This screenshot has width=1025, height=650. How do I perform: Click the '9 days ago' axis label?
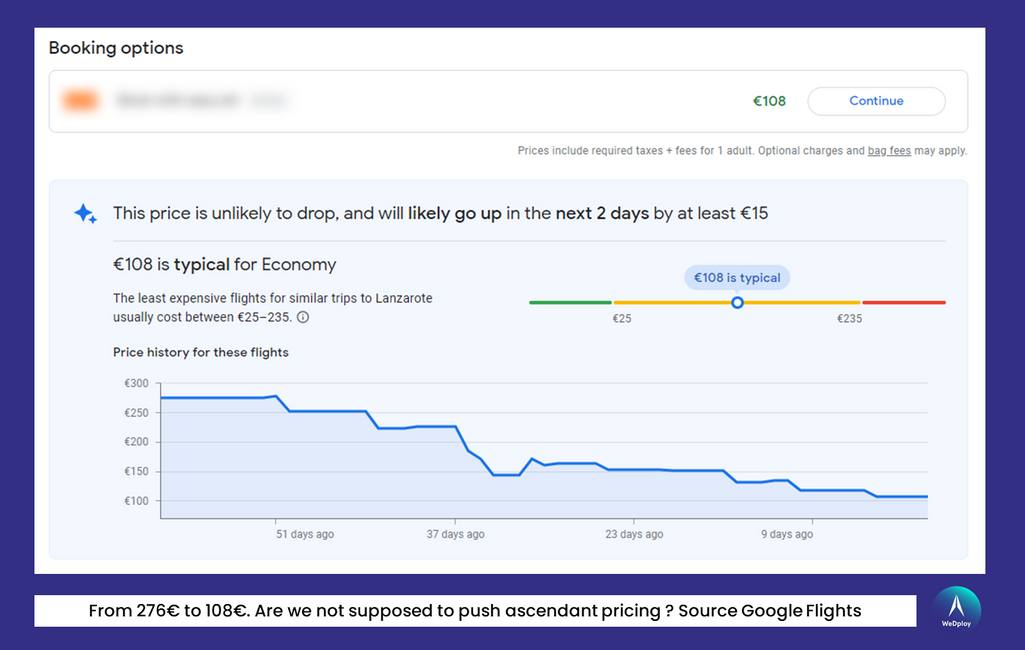(787, 534)
